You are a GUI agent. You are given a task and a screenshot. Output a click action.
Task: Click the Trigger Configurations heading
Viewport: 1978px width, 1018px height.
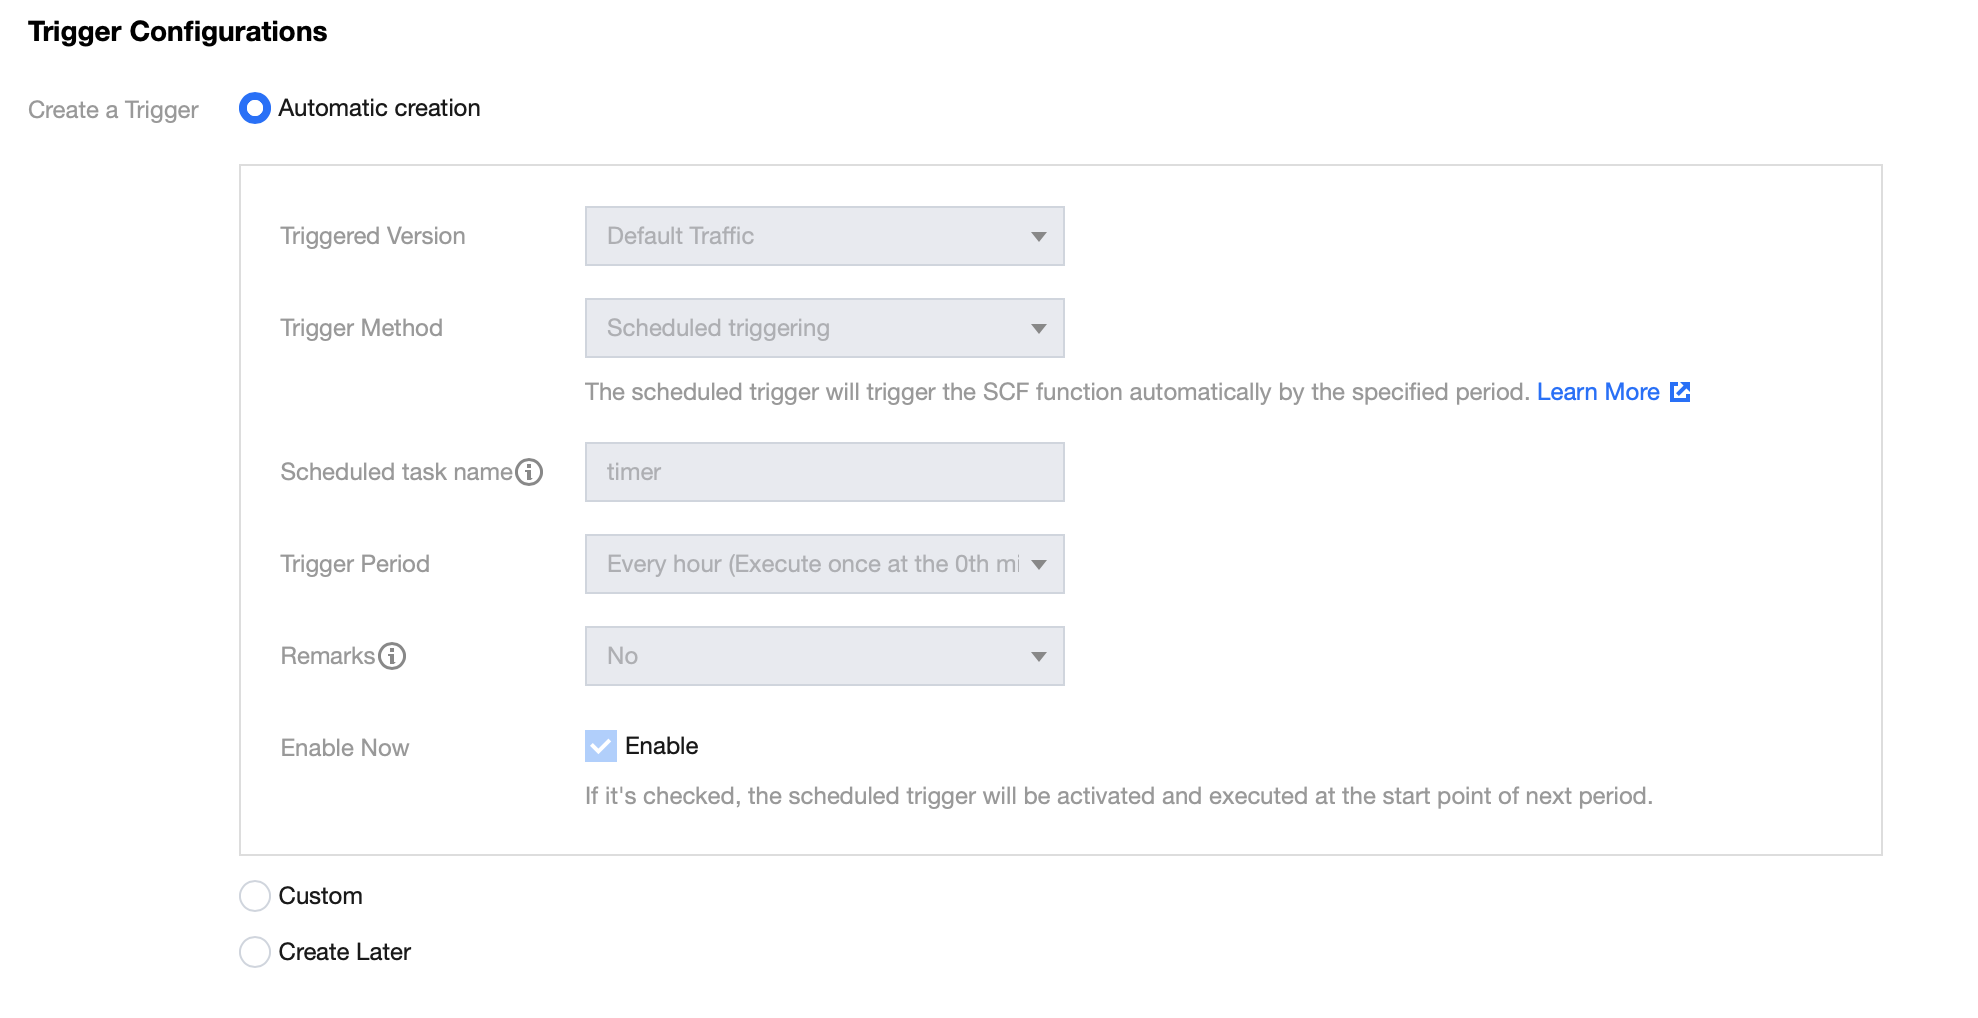coord(177,32)
